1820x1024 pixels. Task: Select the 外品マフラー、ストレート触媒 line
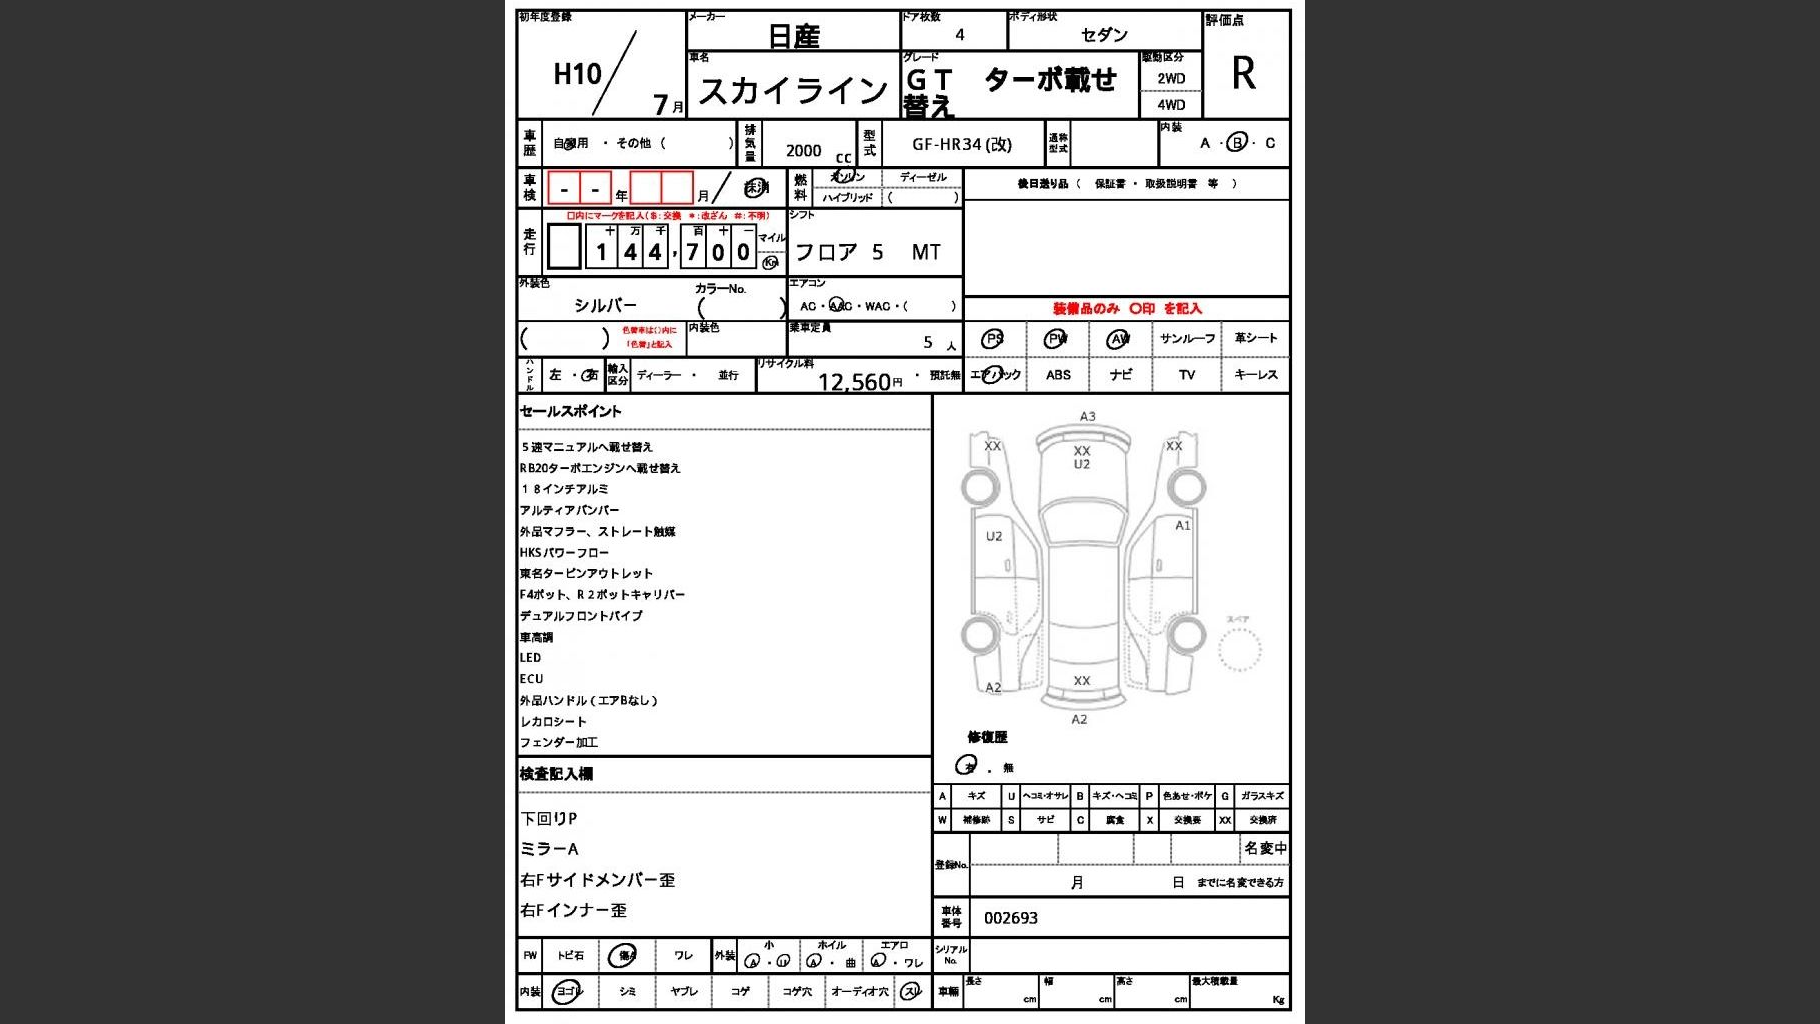click(597, 532)
